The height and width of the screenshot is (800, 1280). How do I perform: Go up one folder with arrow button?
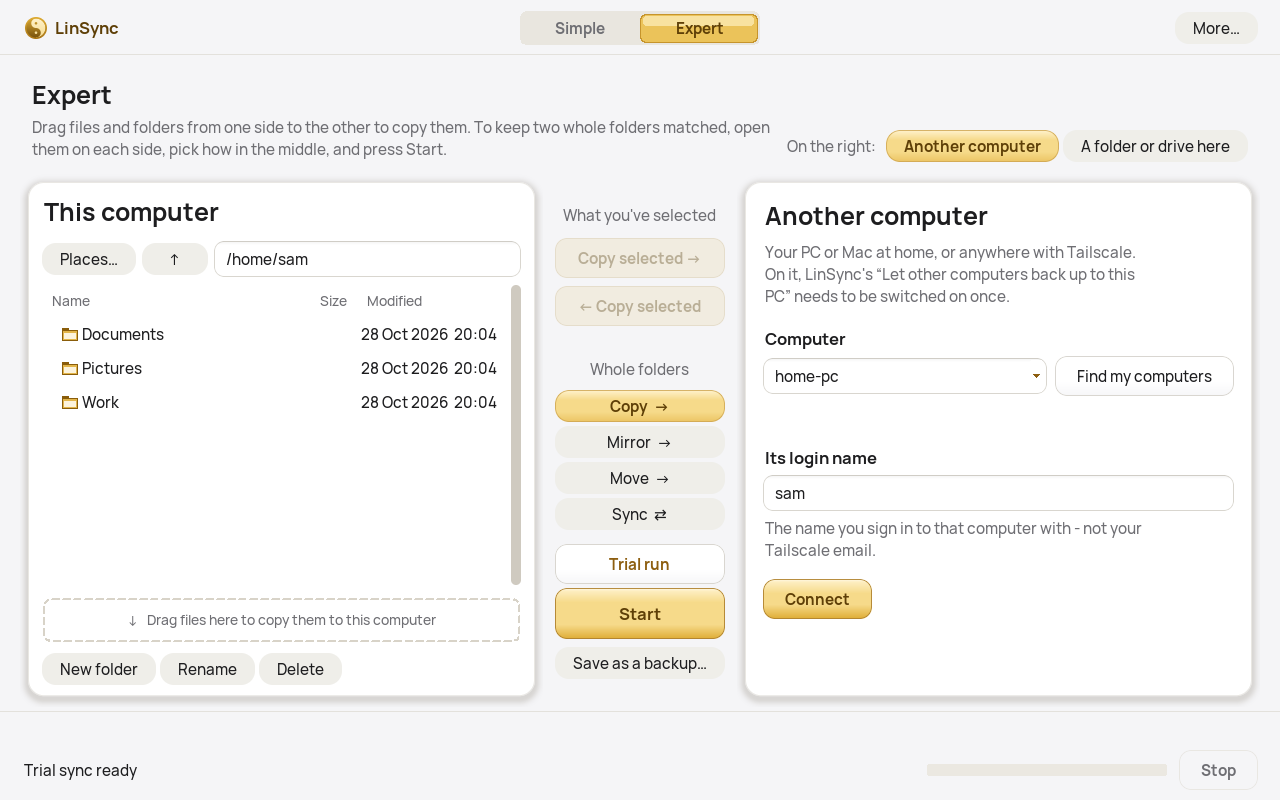click(174, 259)
